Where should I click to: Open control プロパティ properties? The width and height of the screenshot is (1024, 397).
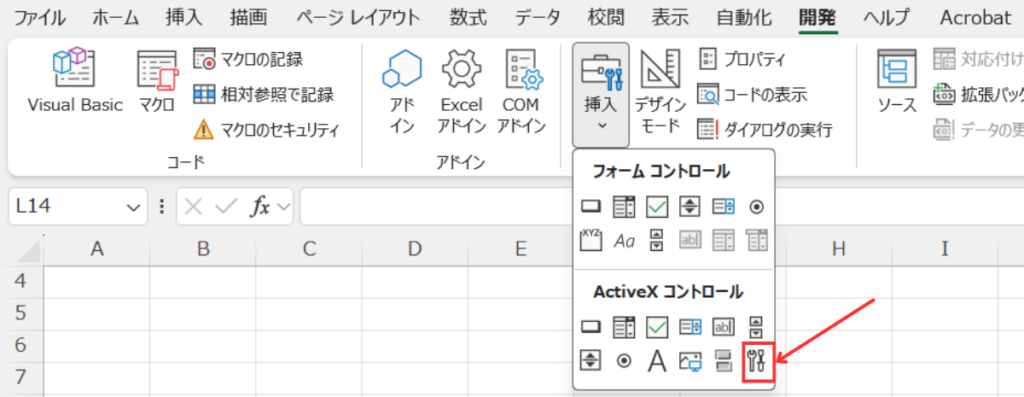743,59
